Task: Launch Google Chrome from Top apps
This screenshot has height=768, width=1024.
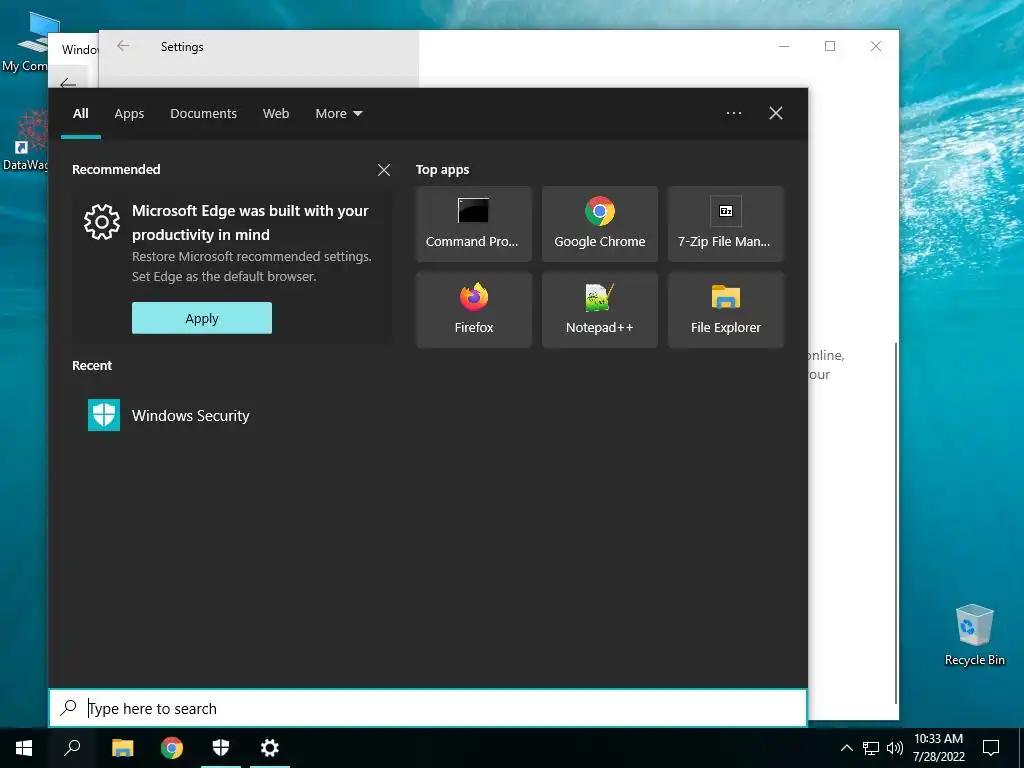Action: pos(600,224)
